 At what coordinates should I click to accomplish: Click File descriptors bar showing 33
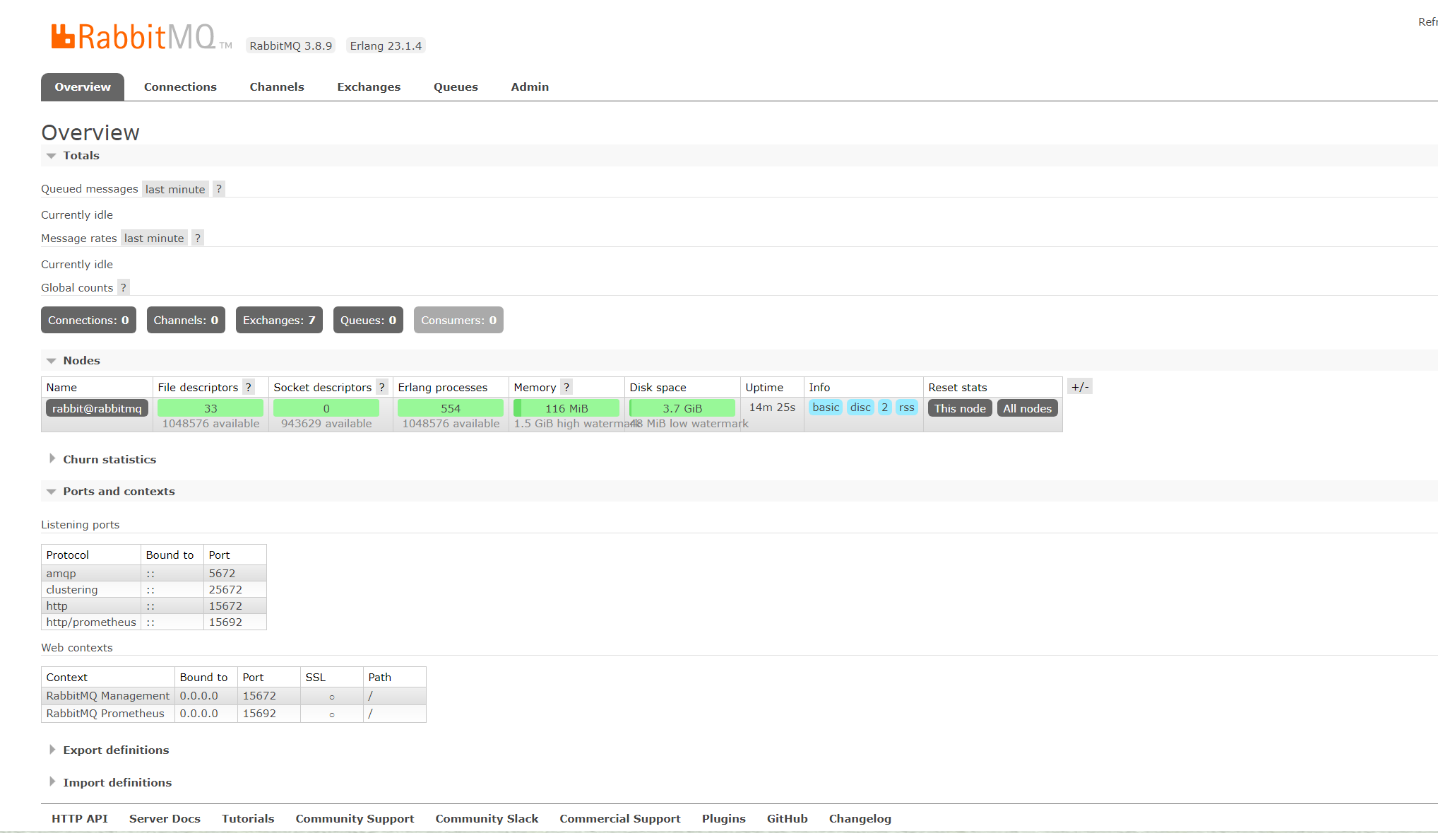tap(210, 408)
